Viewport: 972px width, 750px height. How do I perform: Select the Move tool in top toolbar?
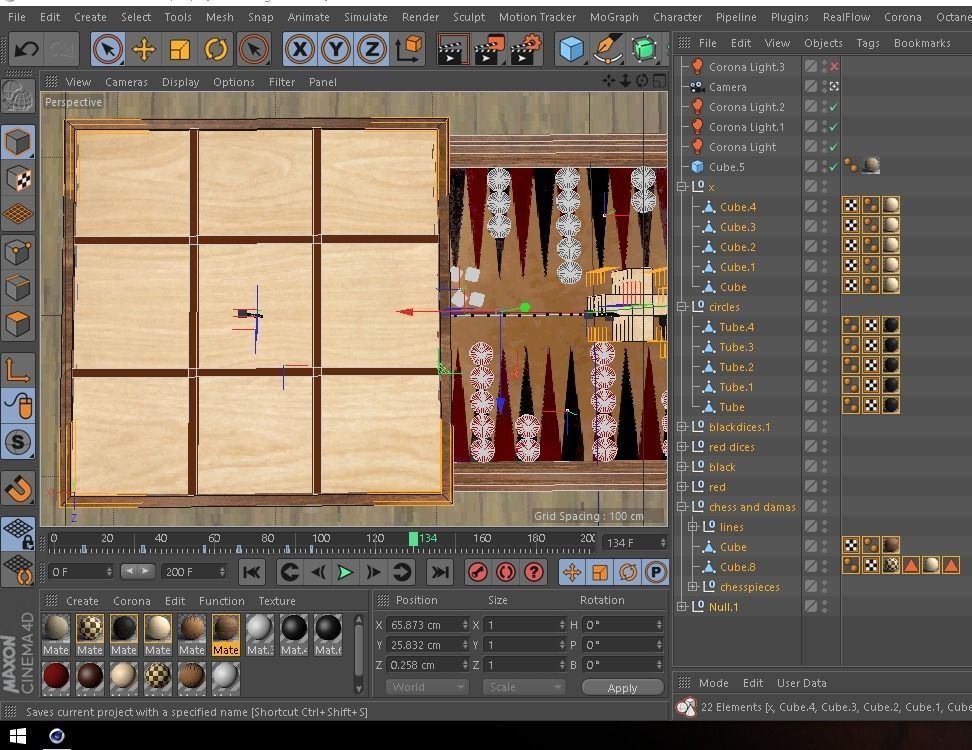pos(144,49)
